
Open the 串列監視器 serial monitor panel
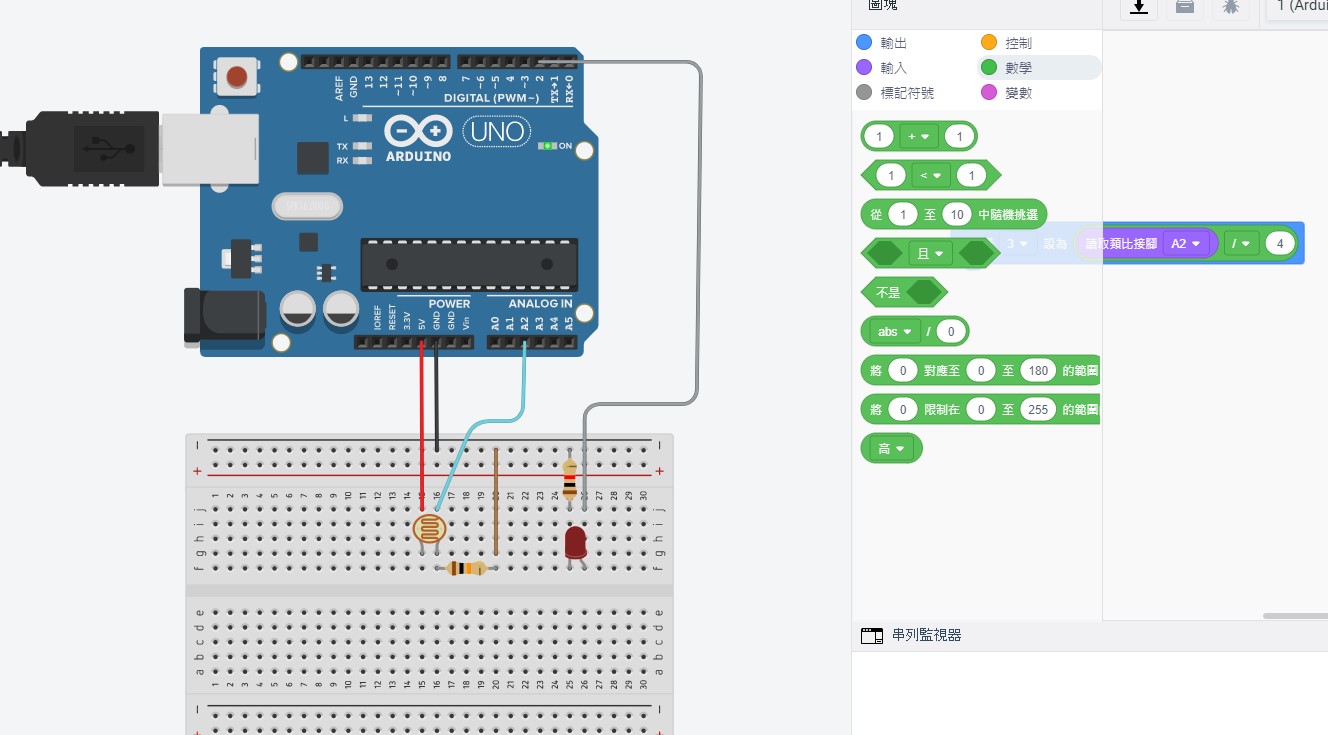[926, 636]
